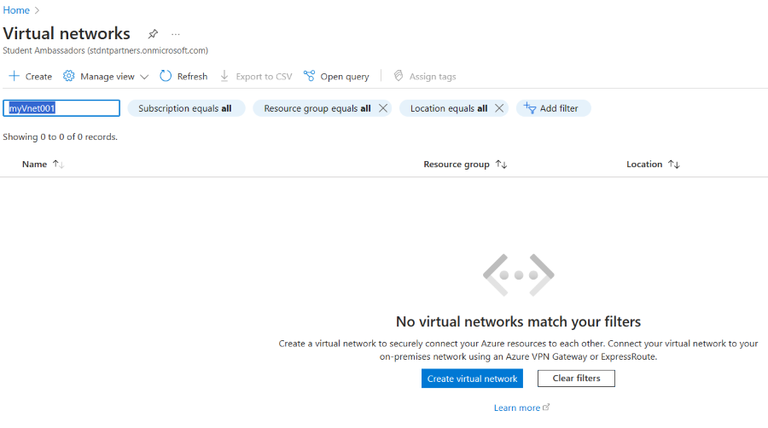Click the plus icon beside Create
Image resolution: width=768 pixels, height=428 pixels.
coord(14,76)
